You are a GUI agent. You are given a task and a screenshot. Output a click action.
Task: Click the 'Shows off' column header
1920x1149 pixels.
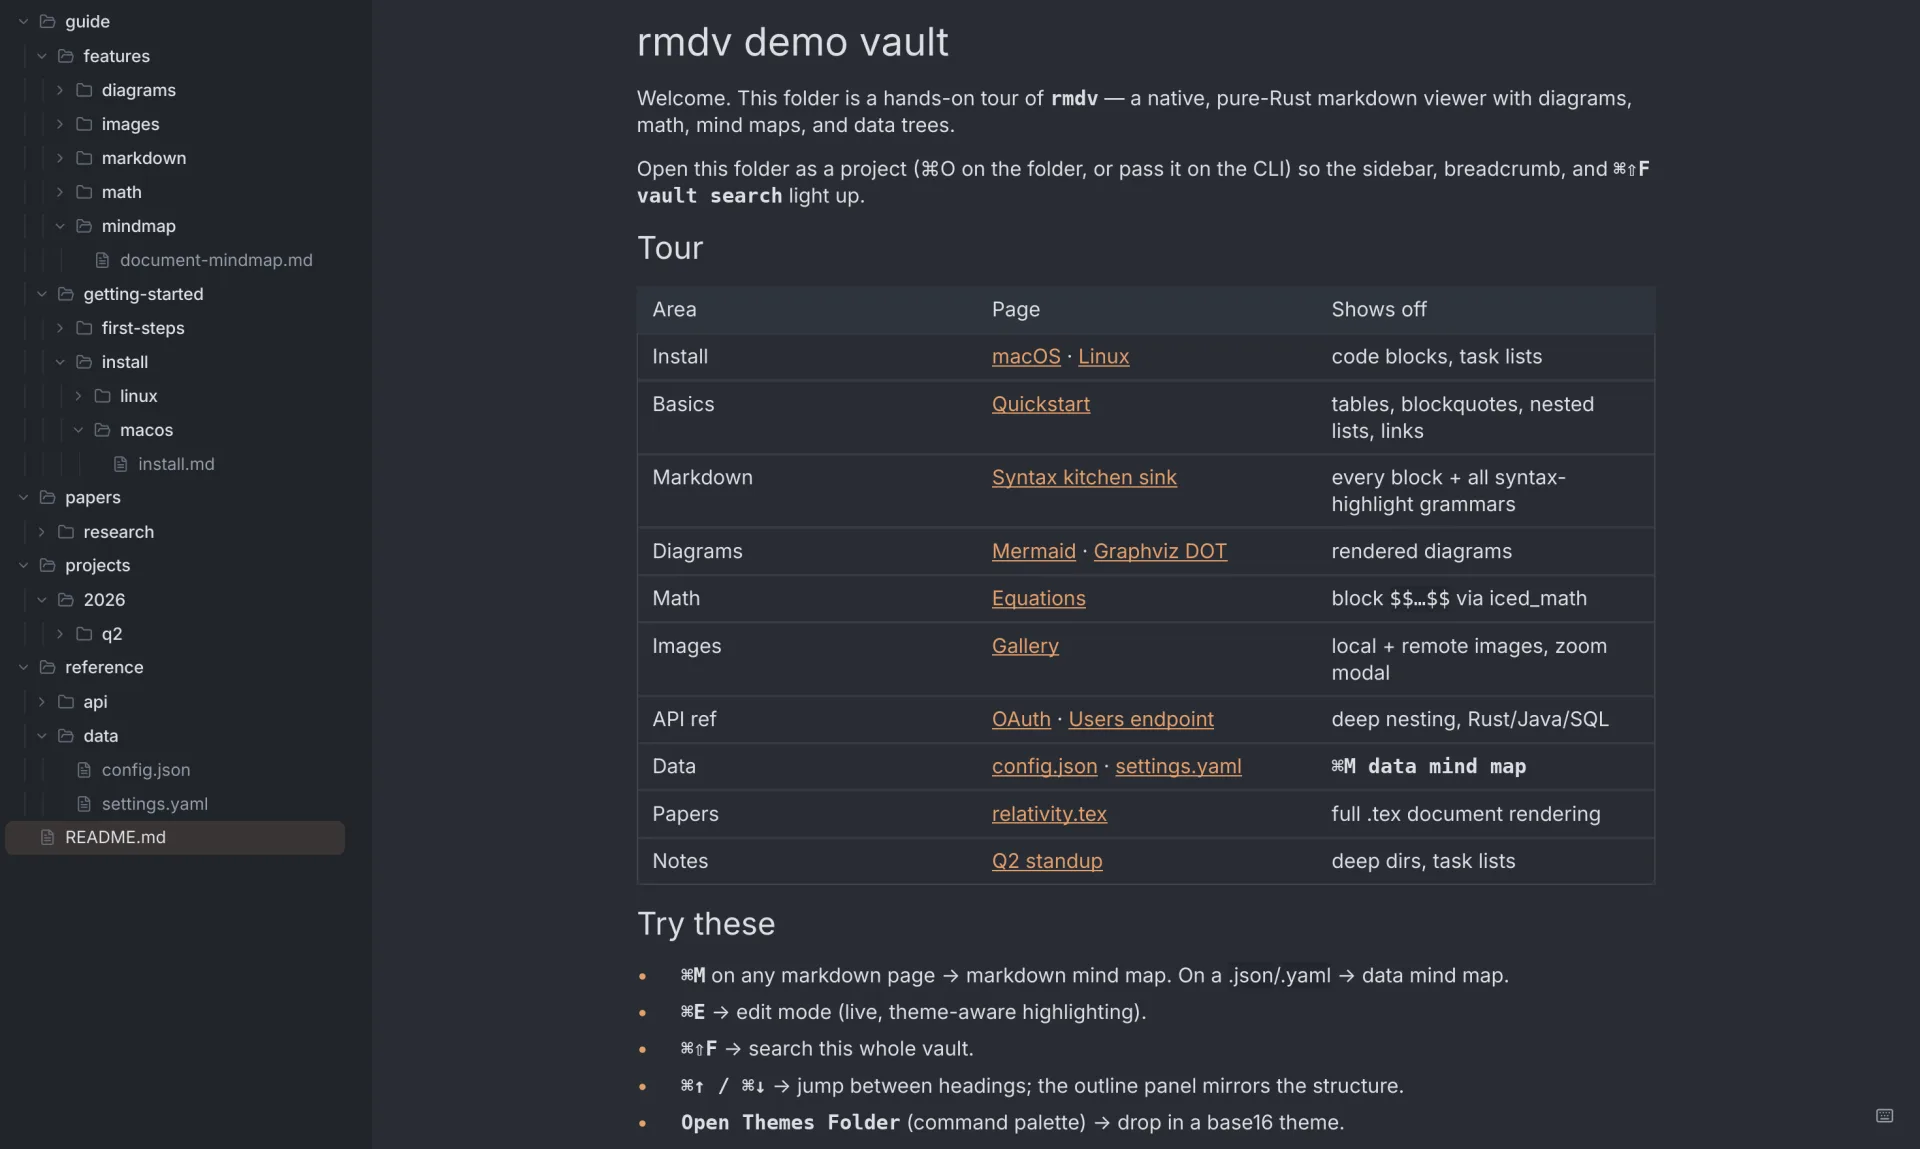[x=1379, y=310]
